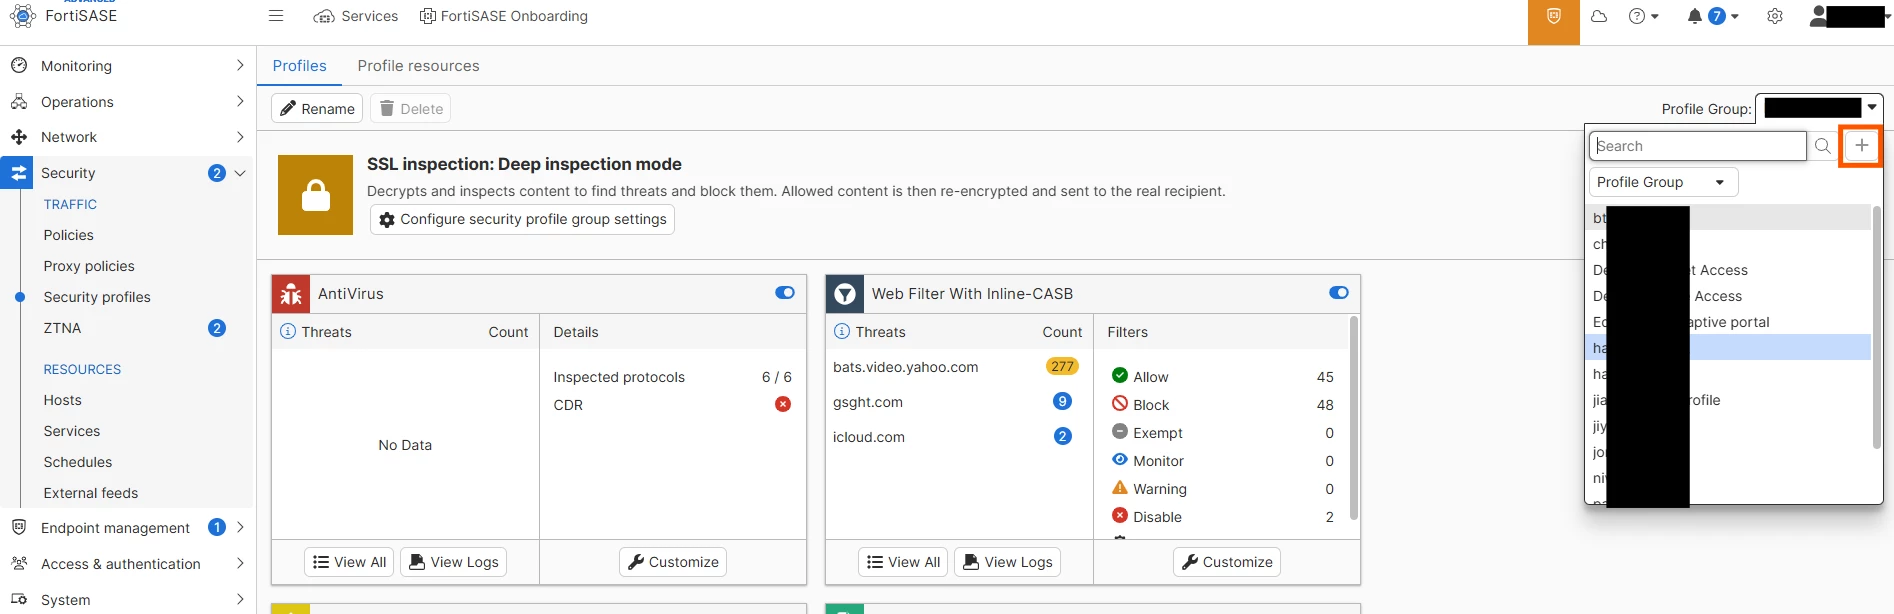1894x614 pixels.
Task: Click Web Filter Threats info icon
Action: click(x=842, y=331)
